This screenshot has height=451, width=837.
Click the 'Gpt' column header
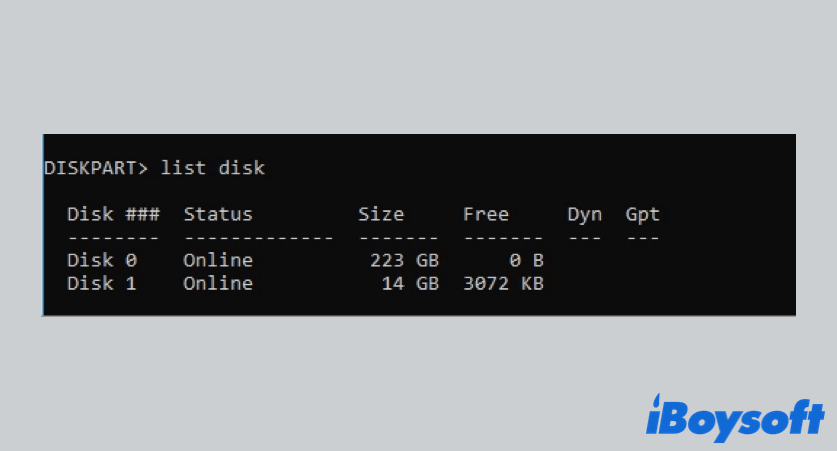(643, 215)
